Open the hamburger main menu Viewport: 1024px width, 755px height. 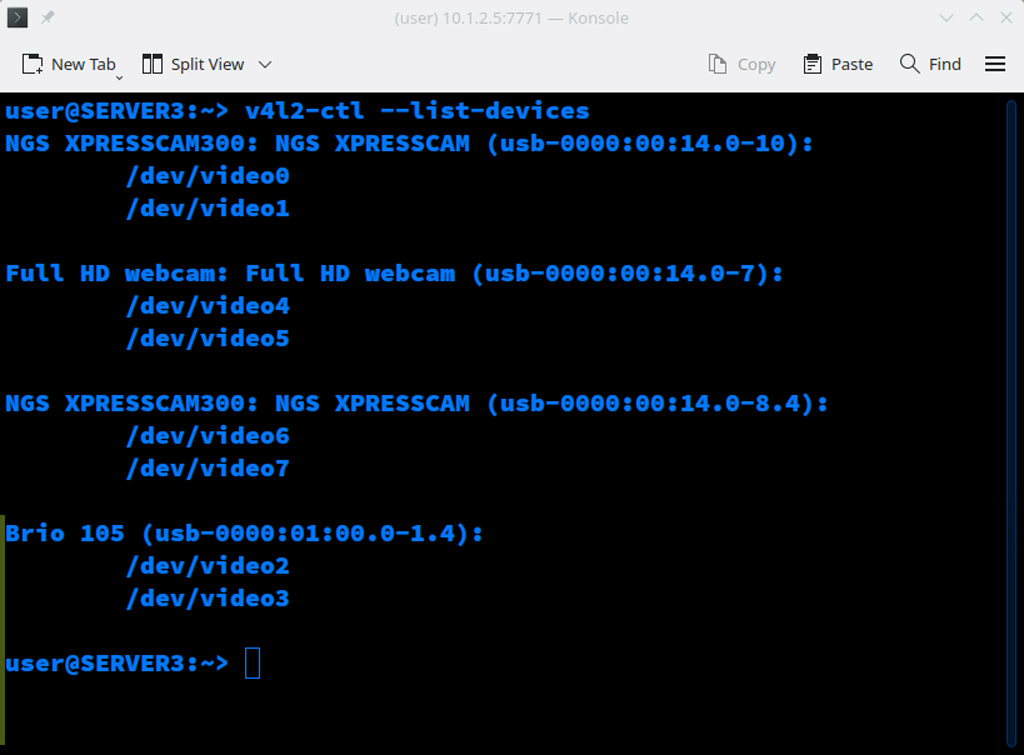[x=995, y=64]
